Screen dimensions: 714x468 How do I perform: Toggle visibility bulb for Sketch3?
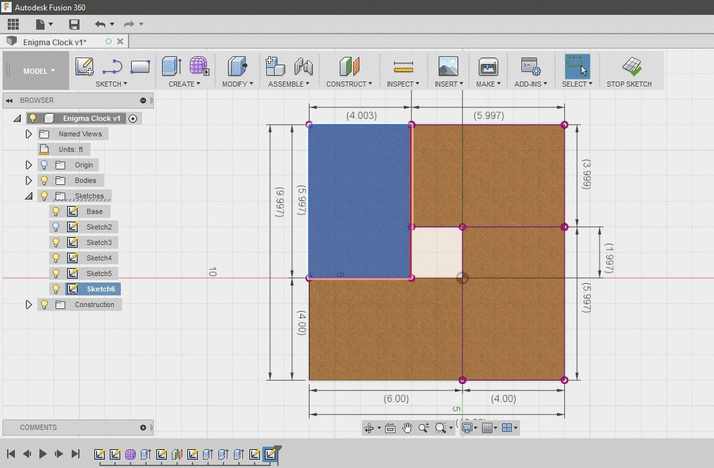click(x=56, y=242)
